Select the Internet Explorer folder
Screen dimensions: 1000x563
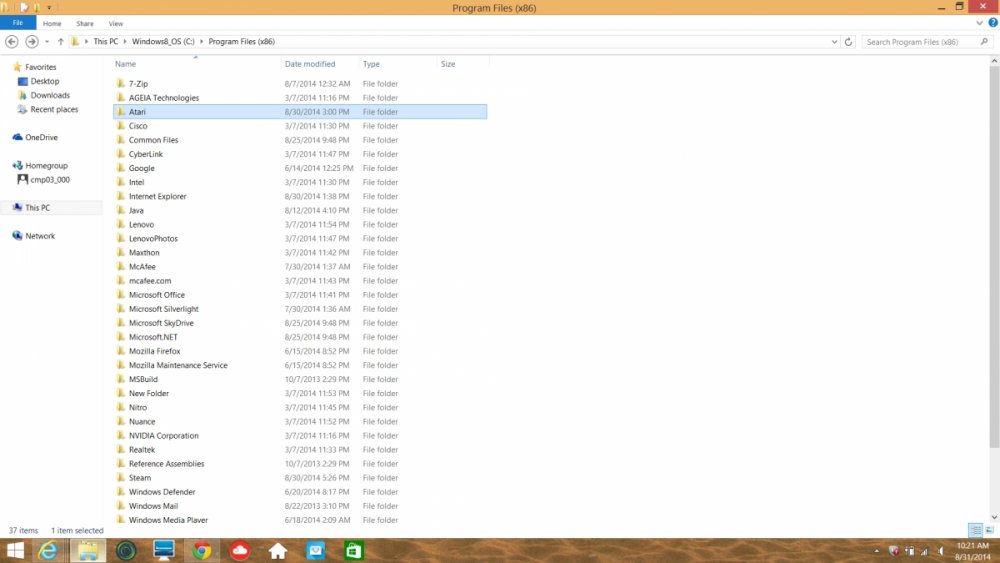point(158,196)
